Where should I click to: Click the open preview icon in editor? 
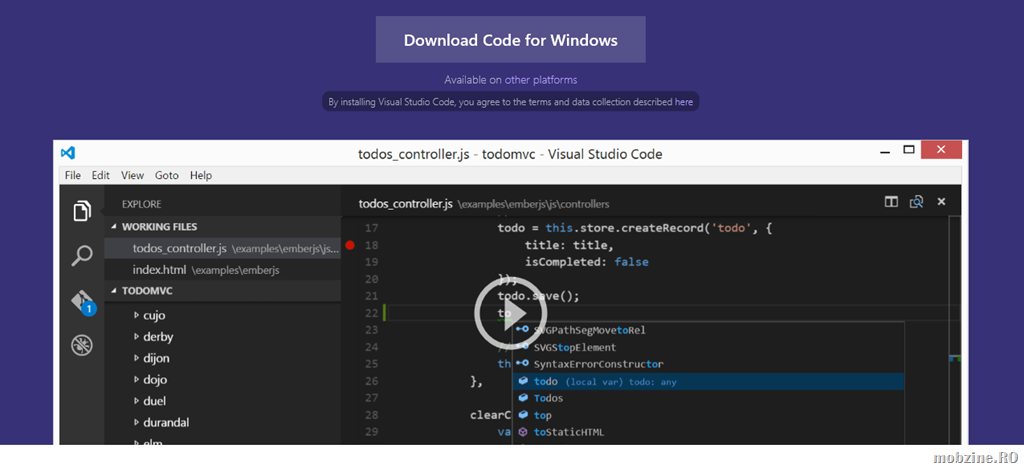[916, 202]
